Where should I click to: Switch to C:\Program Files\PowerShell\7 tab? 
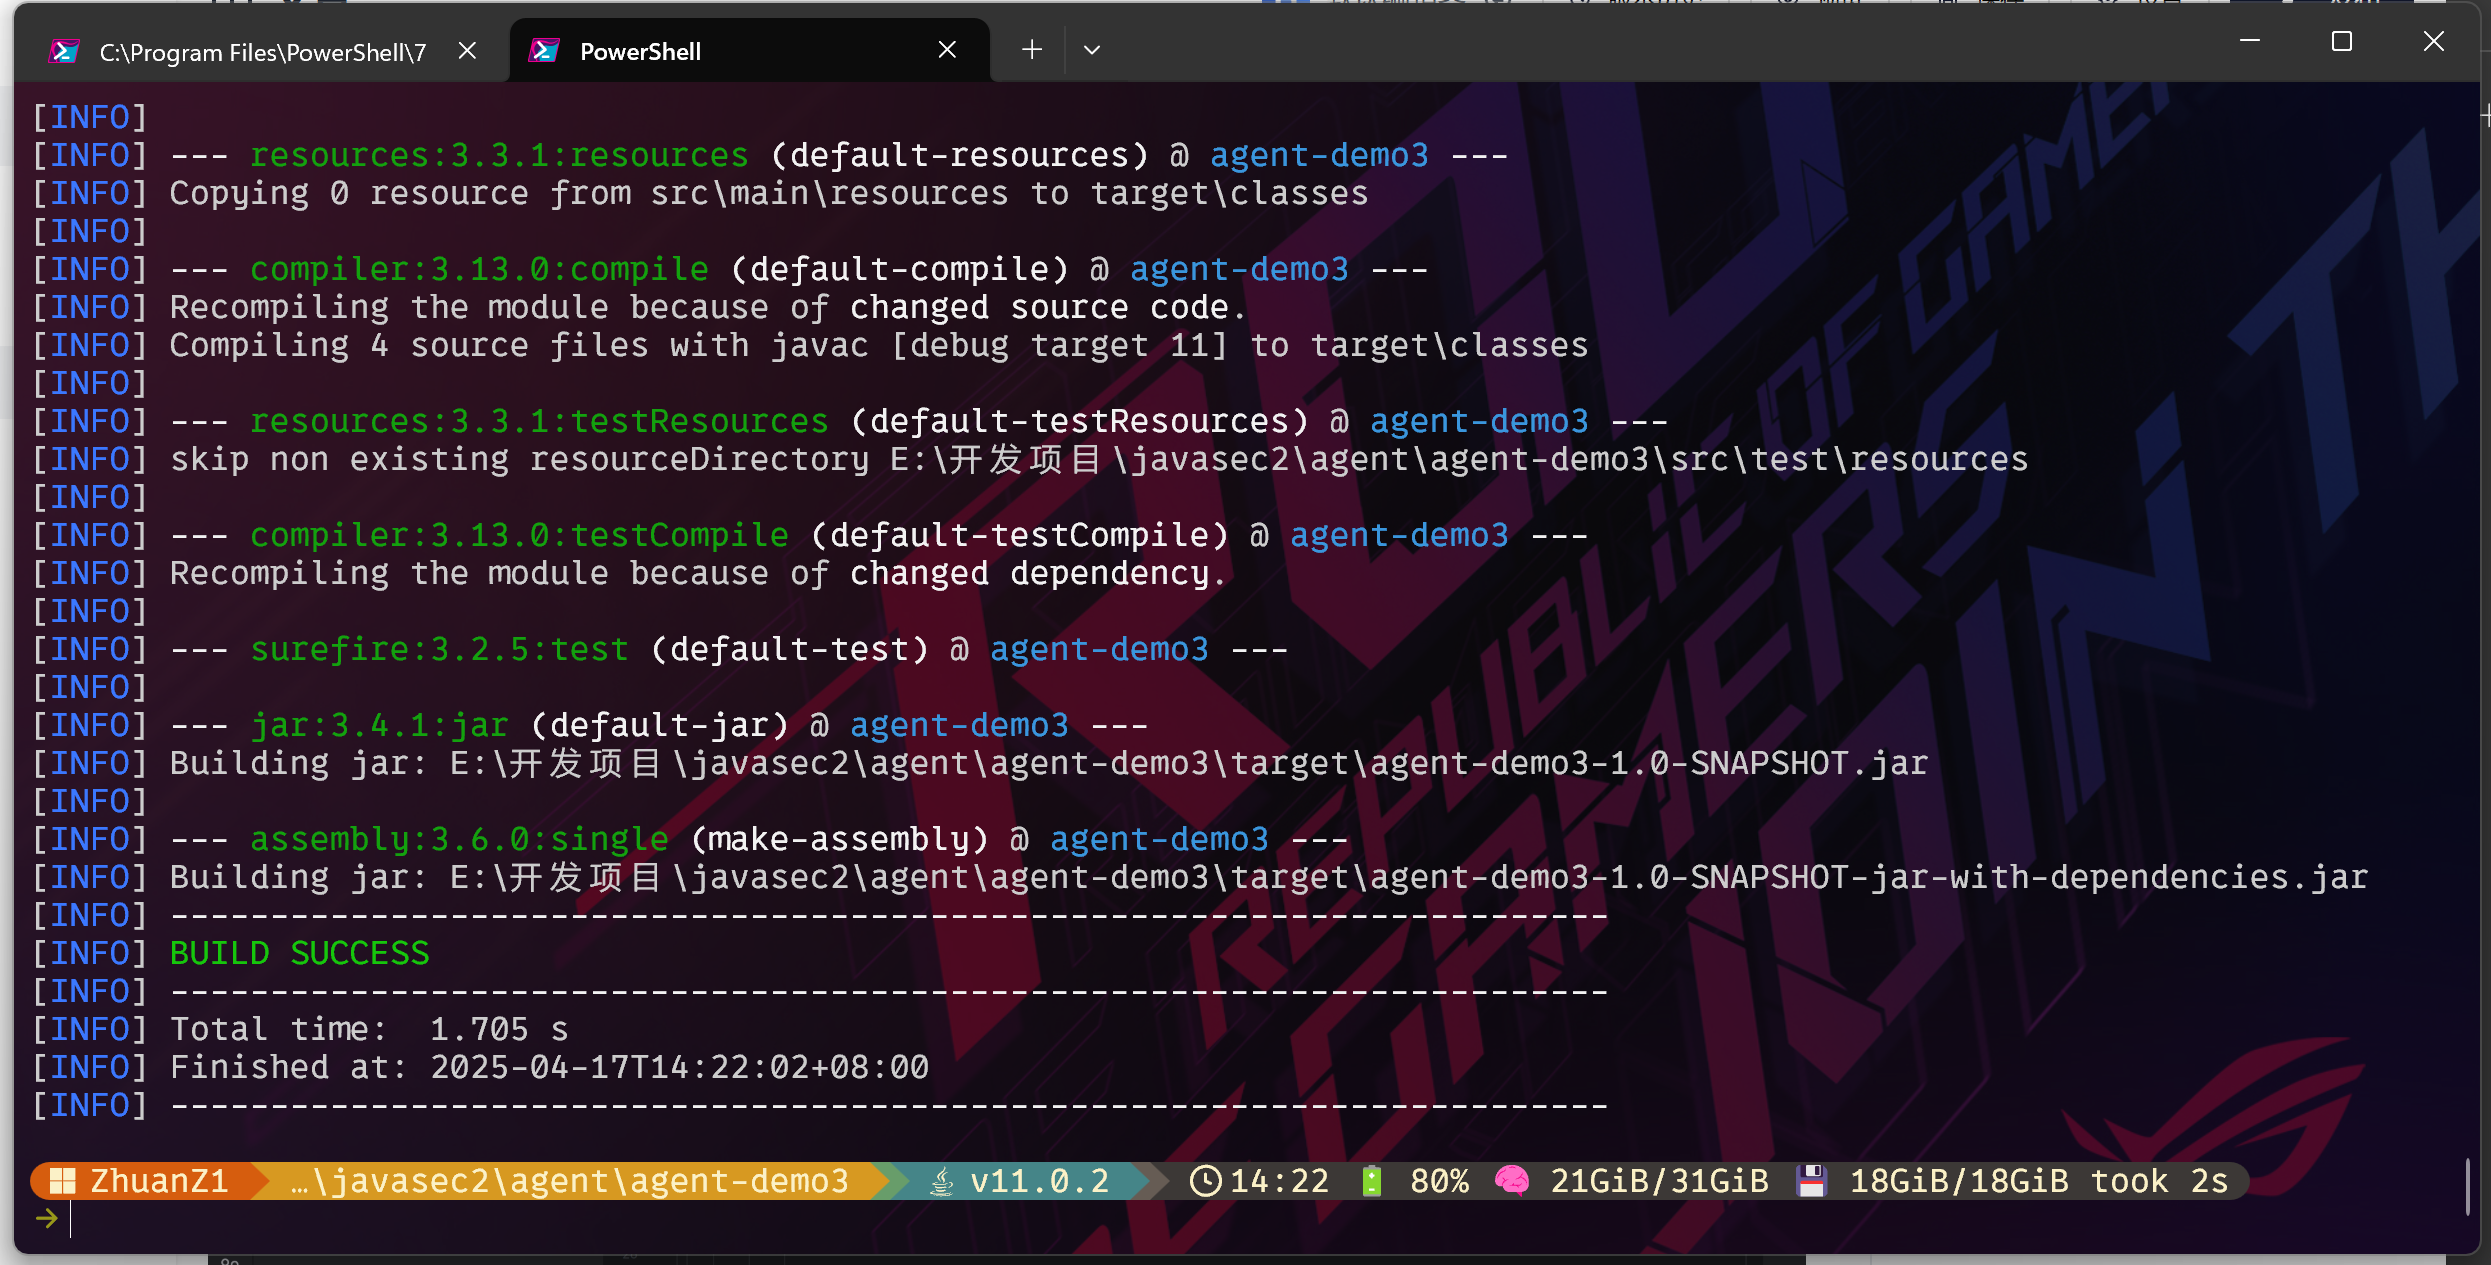coord(262,52)
